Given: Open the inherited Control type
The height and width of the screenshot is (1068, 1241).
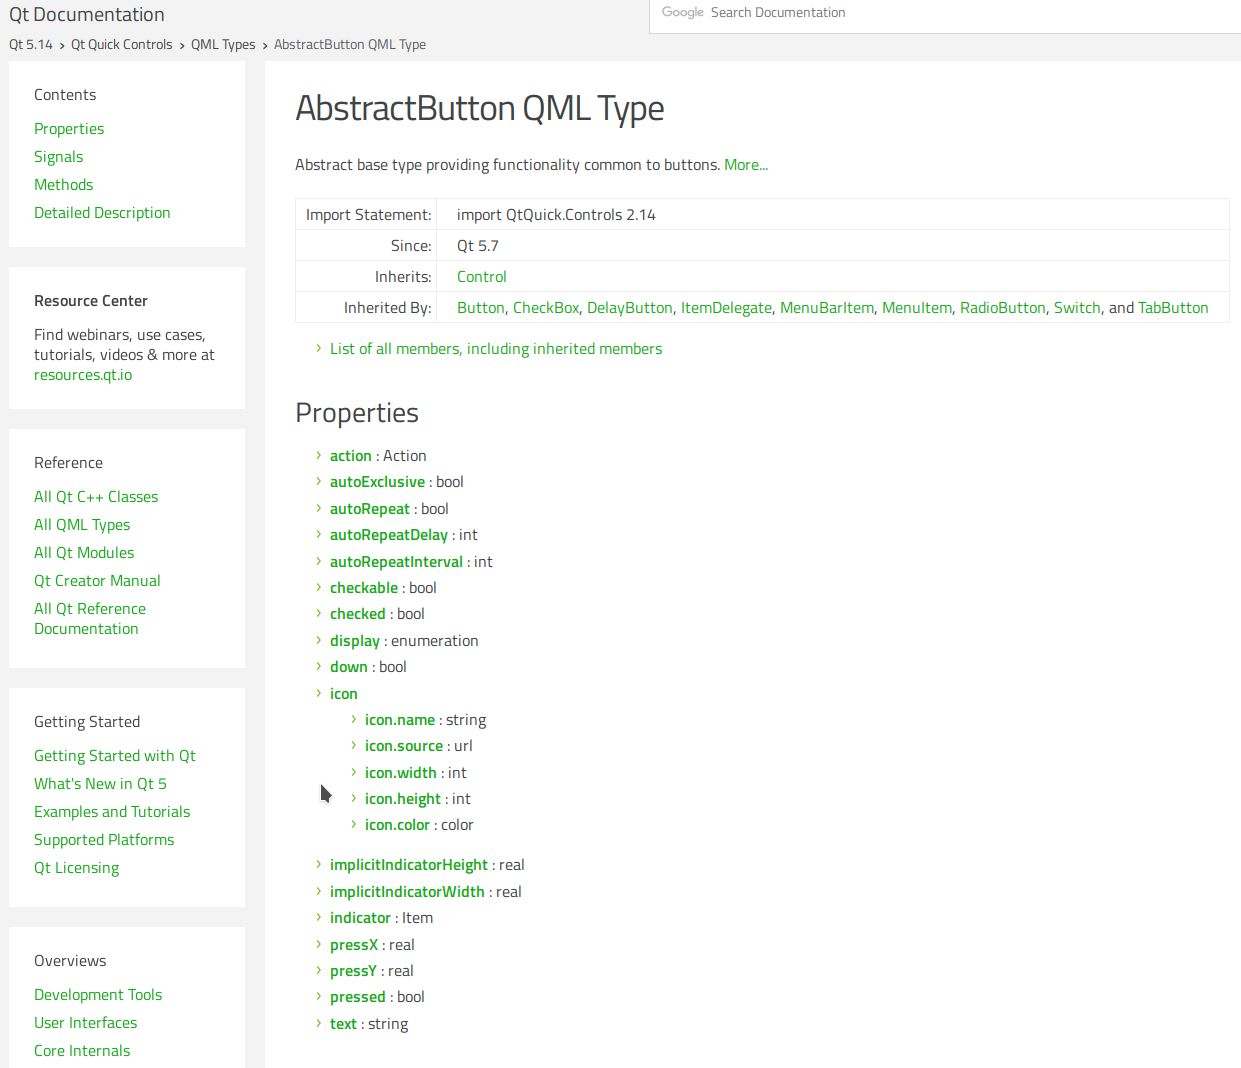Looking at the screenshot, I should pos(482,277).
